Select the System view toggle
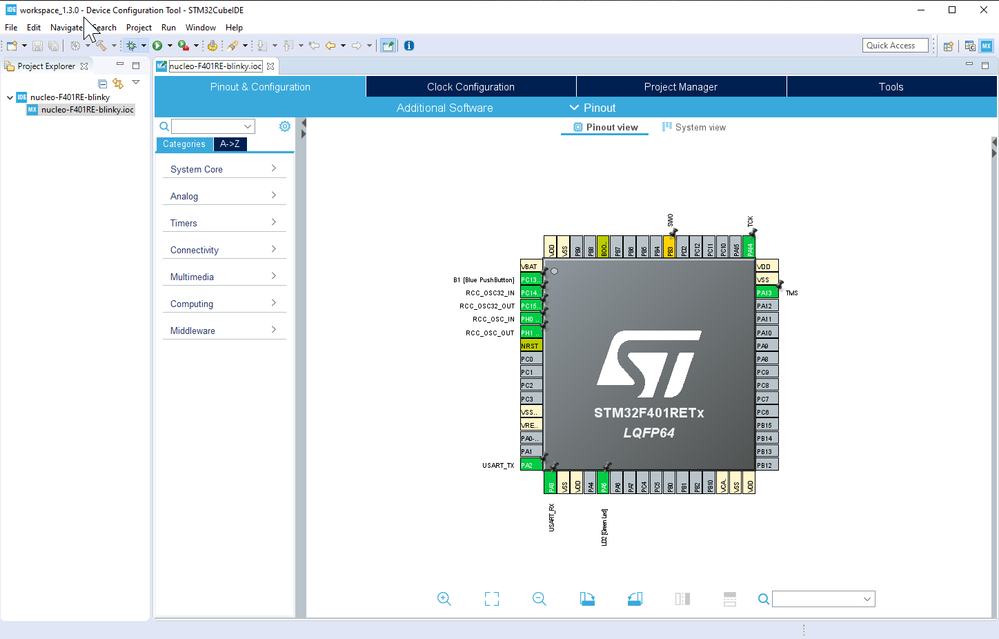 (694, 127)
